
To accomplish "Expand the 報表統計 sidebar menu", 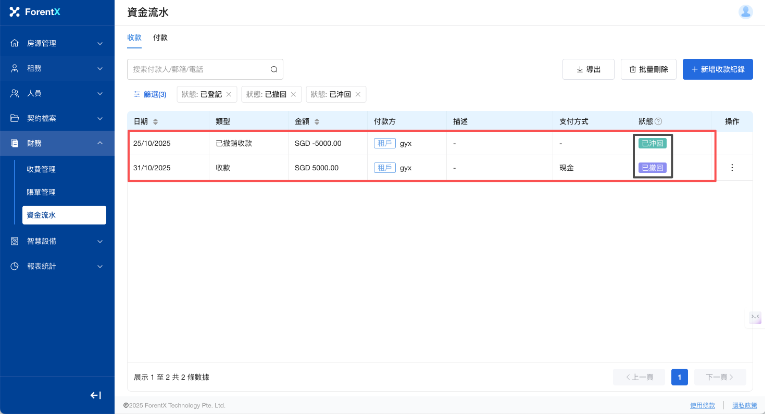I will 57,266.
